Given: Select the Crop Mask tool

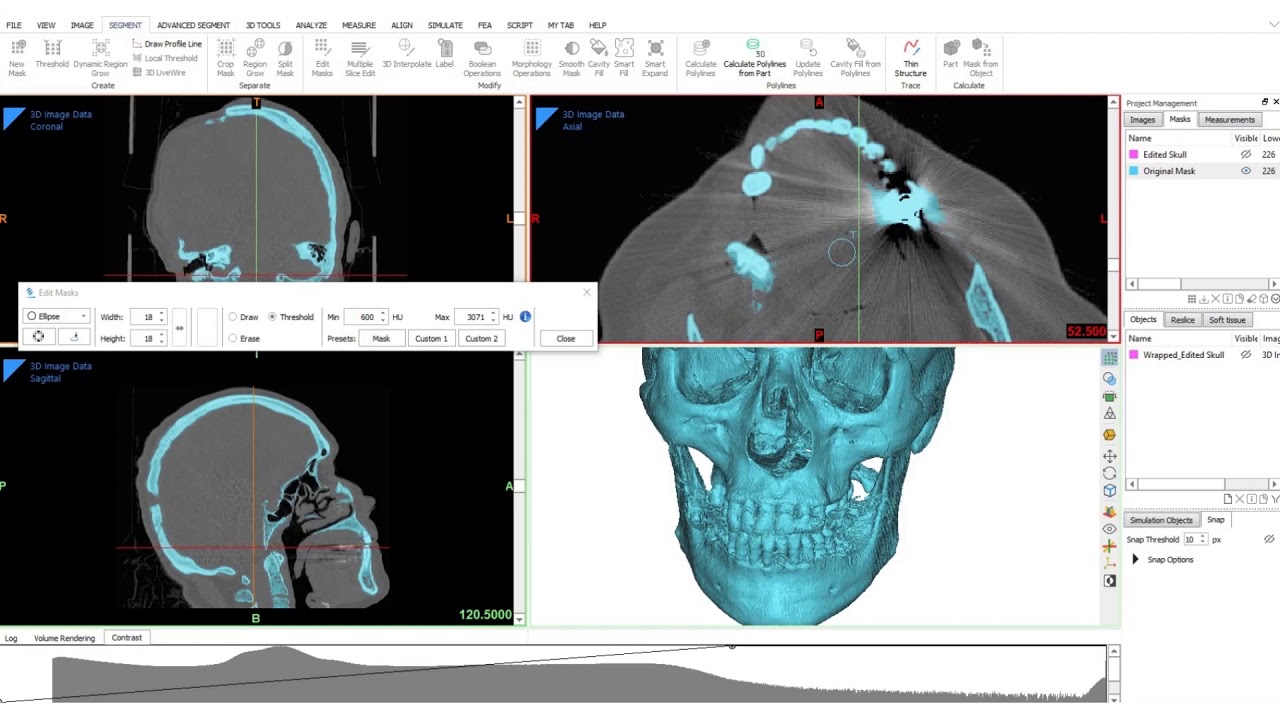Looking at the screenshot, I should 226,58.
